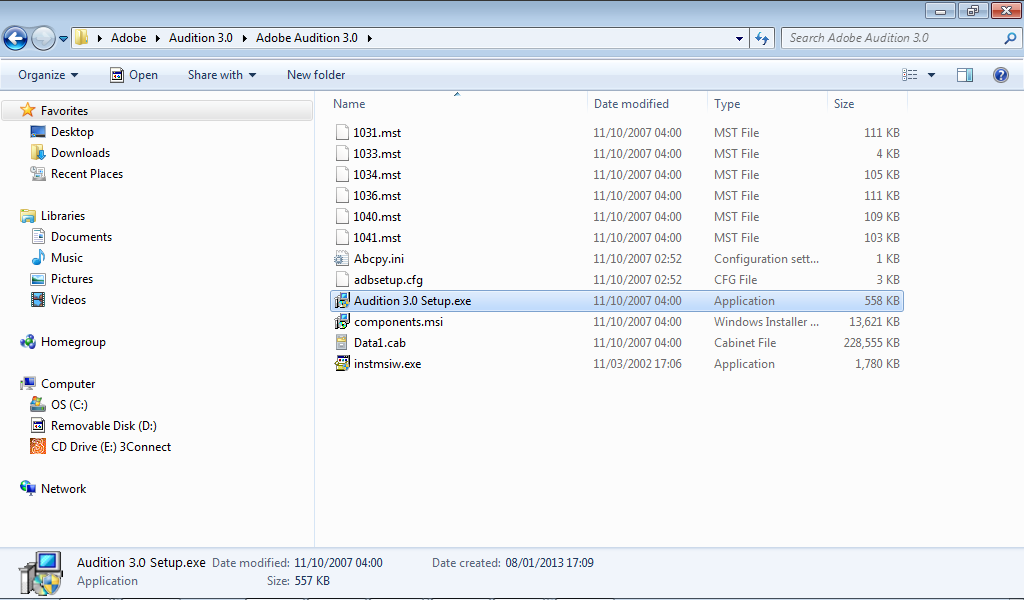Viewport: 1024px width, 600px height.
Task: Click the Date created value 08/01/2013 17:09
Action: (549, 563)
